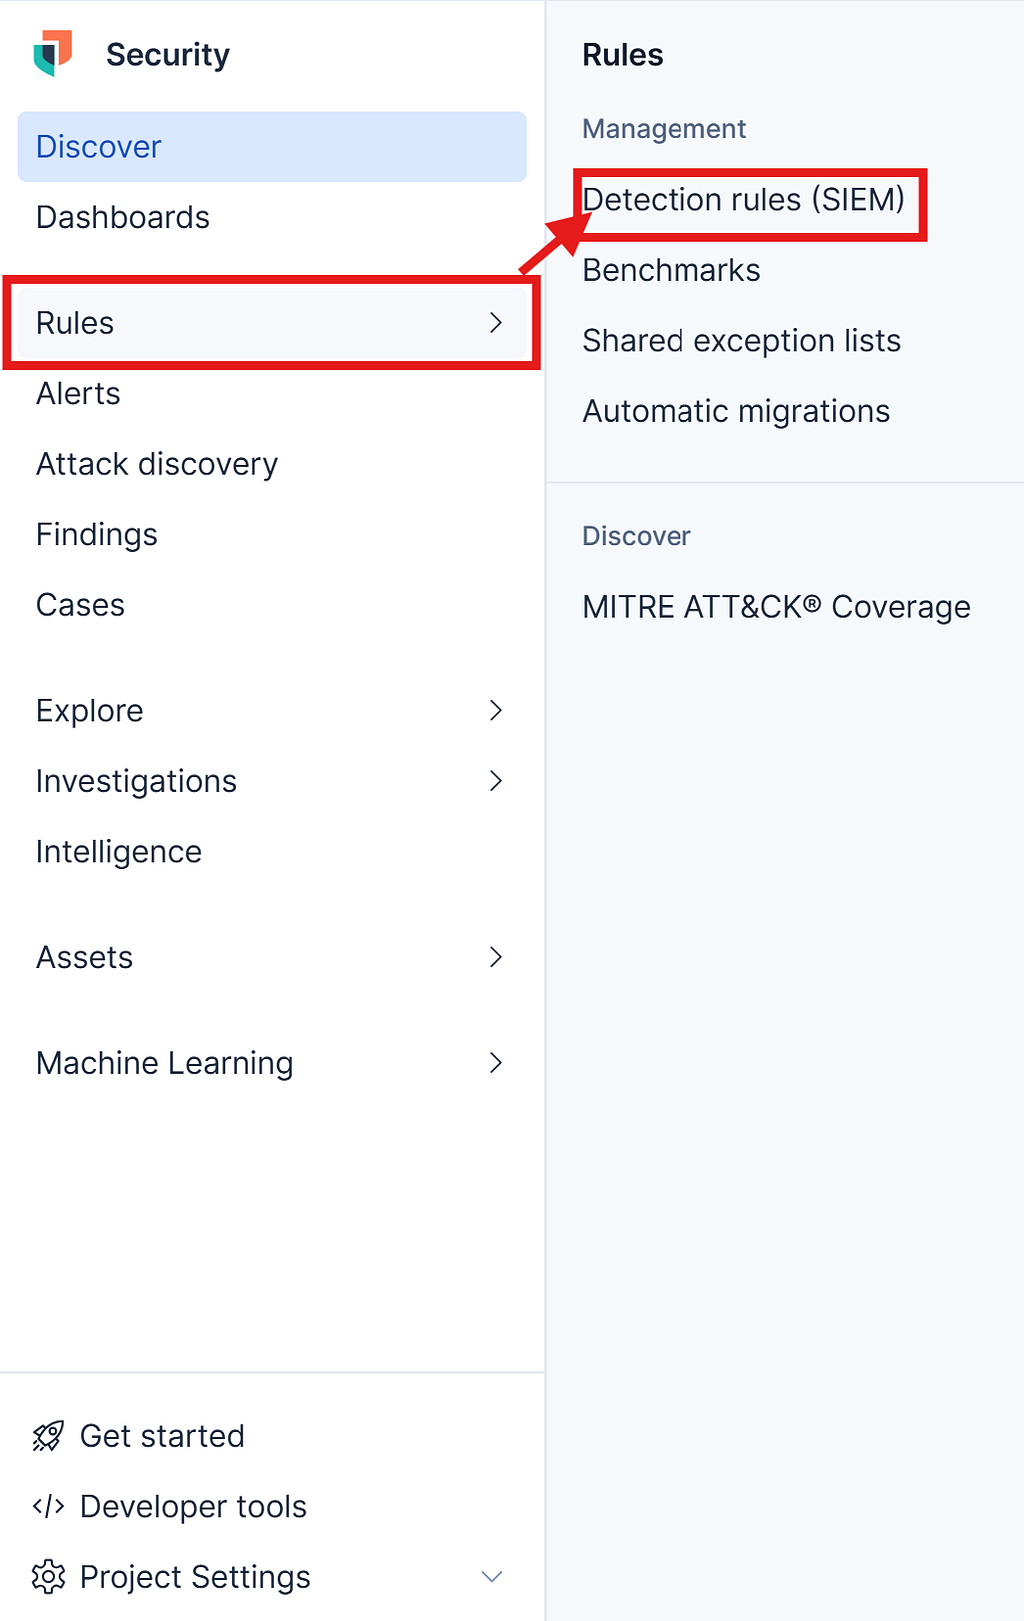The height and width of the screenshot is (1621, 1024).
Task: Open Detection rules (SIEM)
Action: tap(743, 200)
